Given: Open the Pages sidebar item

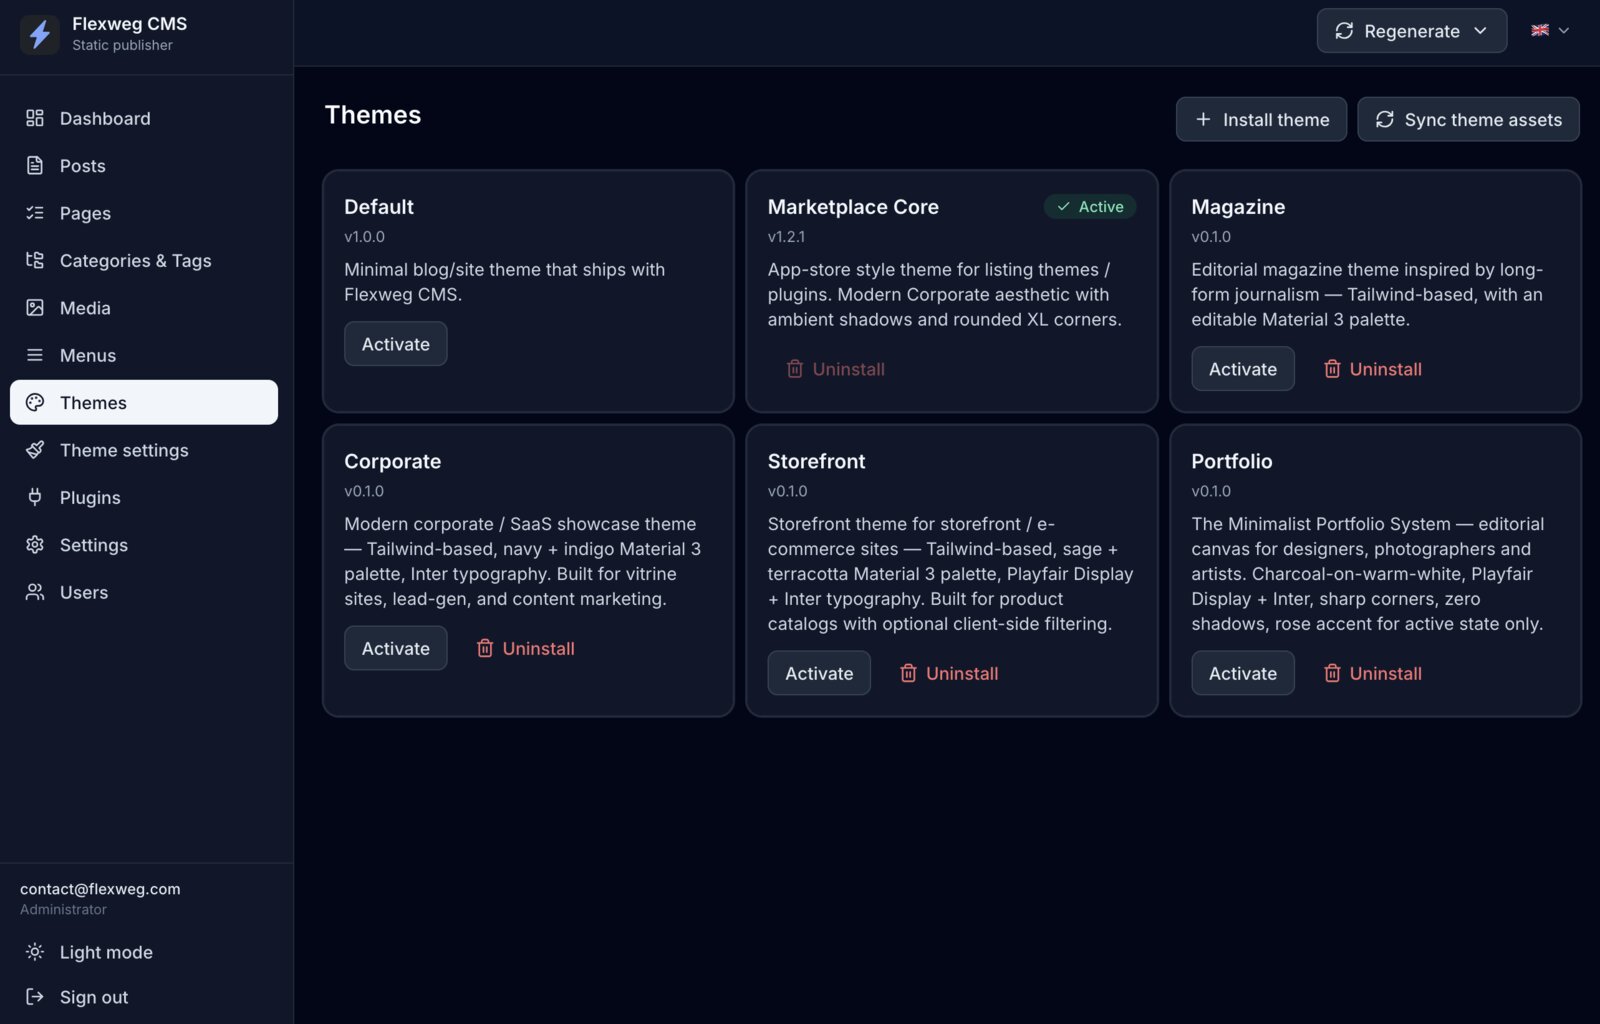Looking at the screenshot, I should pos(144,213).
